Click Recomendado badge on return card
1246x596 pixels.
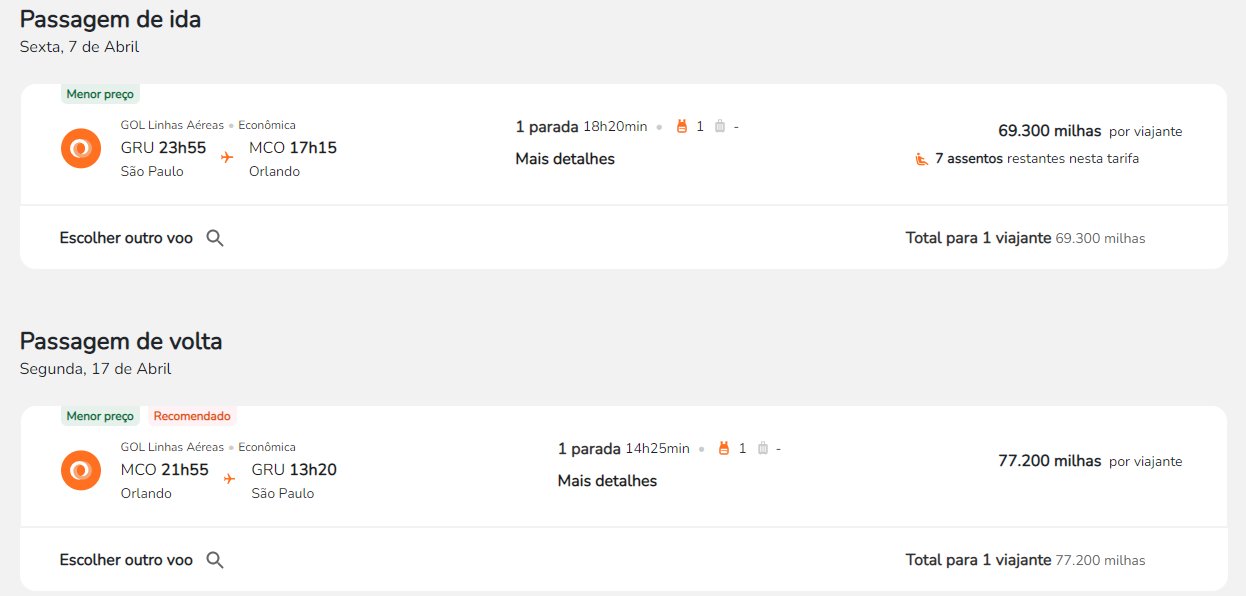(192, 416)
